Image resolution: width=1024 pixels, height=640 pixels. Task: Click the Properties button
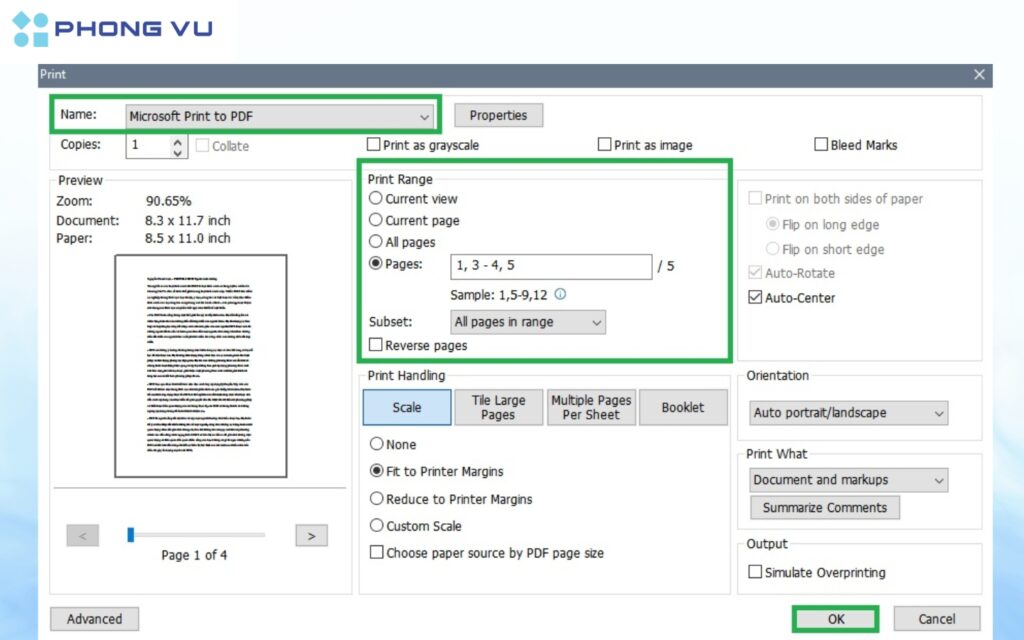(498, 116)
